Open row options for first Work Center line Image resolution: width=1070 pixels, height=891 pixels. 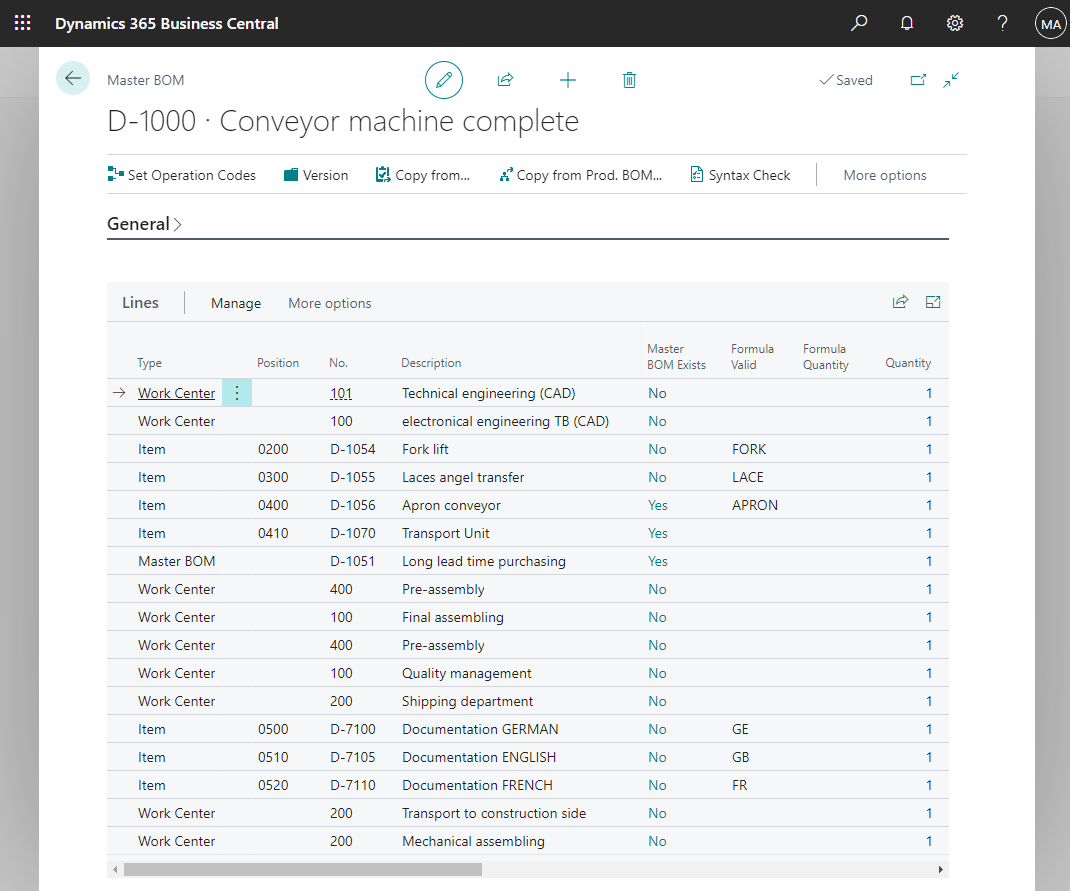(x=237, y=393)
